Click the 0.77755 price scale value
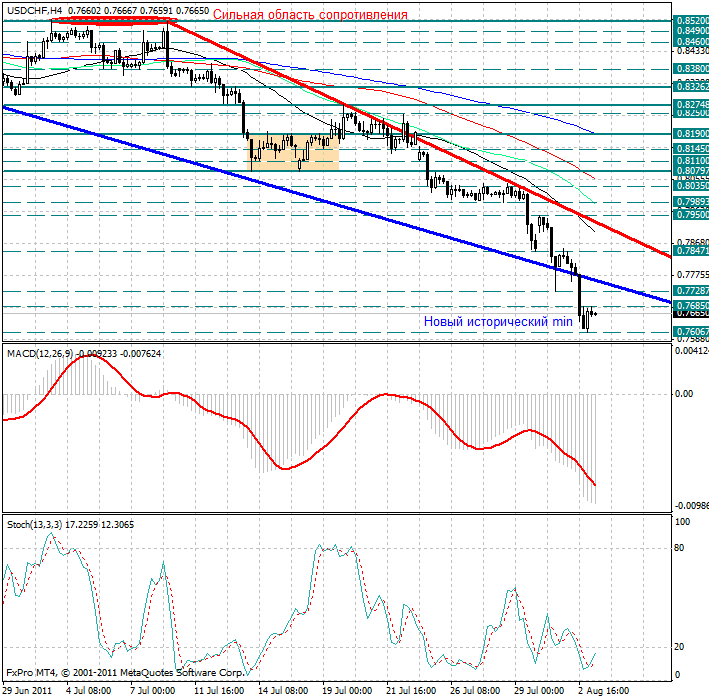Image resolution: width=709 pixels, height=698 pixels. (692, 275)
